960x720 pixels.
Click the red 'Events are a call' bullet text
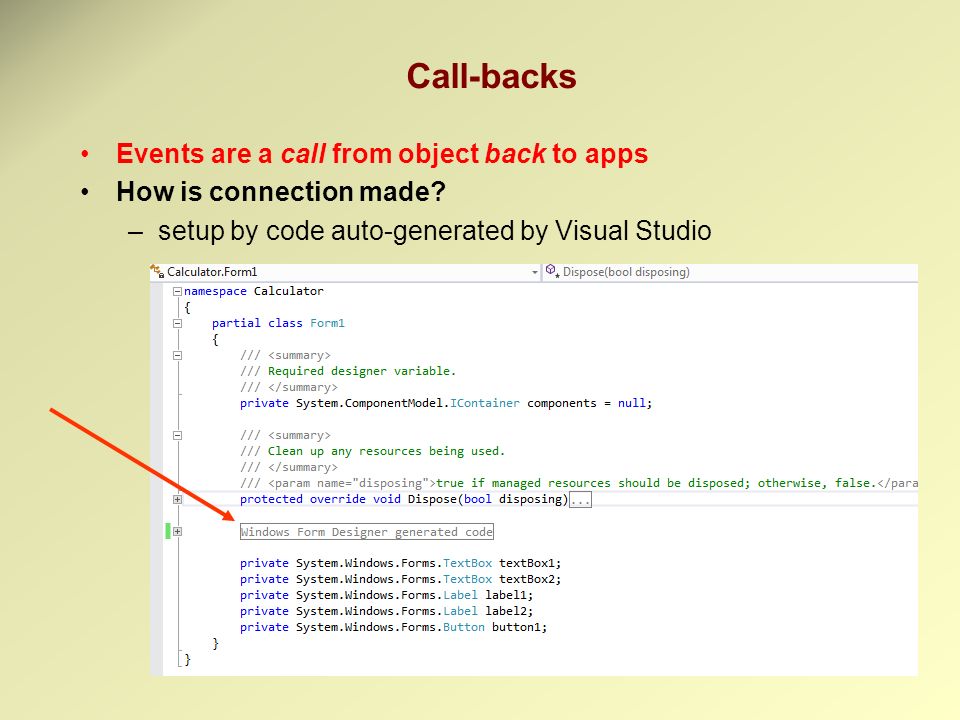tap(382, 154)
